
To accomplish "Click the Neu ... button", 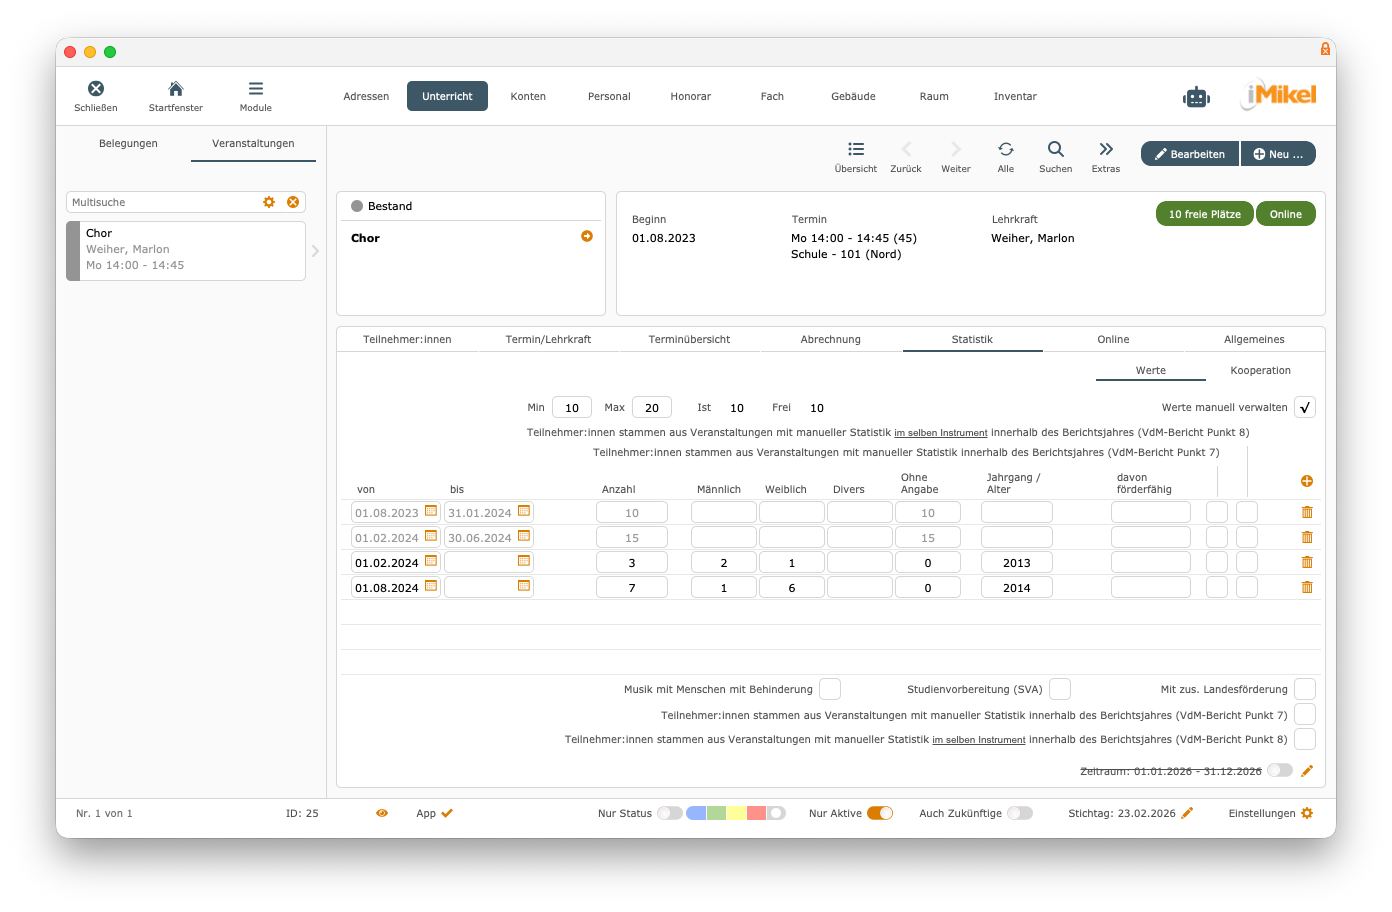I will tap(1278, 154).
